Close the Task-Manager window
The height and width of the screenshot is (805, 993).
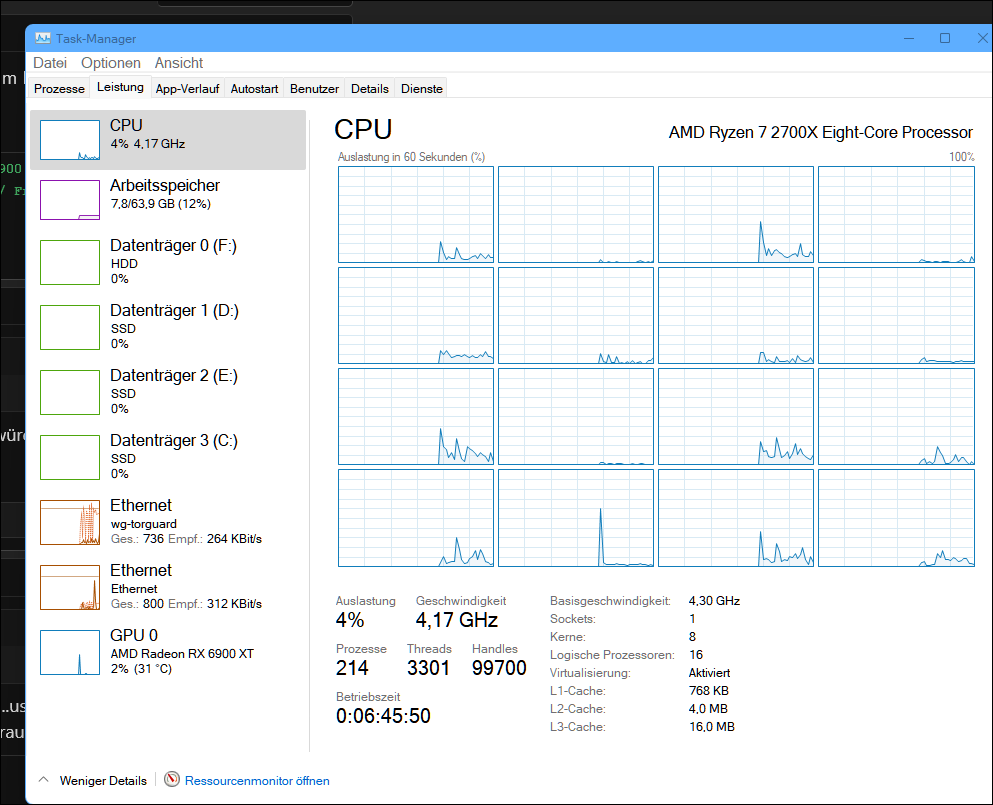coord(982,39)
